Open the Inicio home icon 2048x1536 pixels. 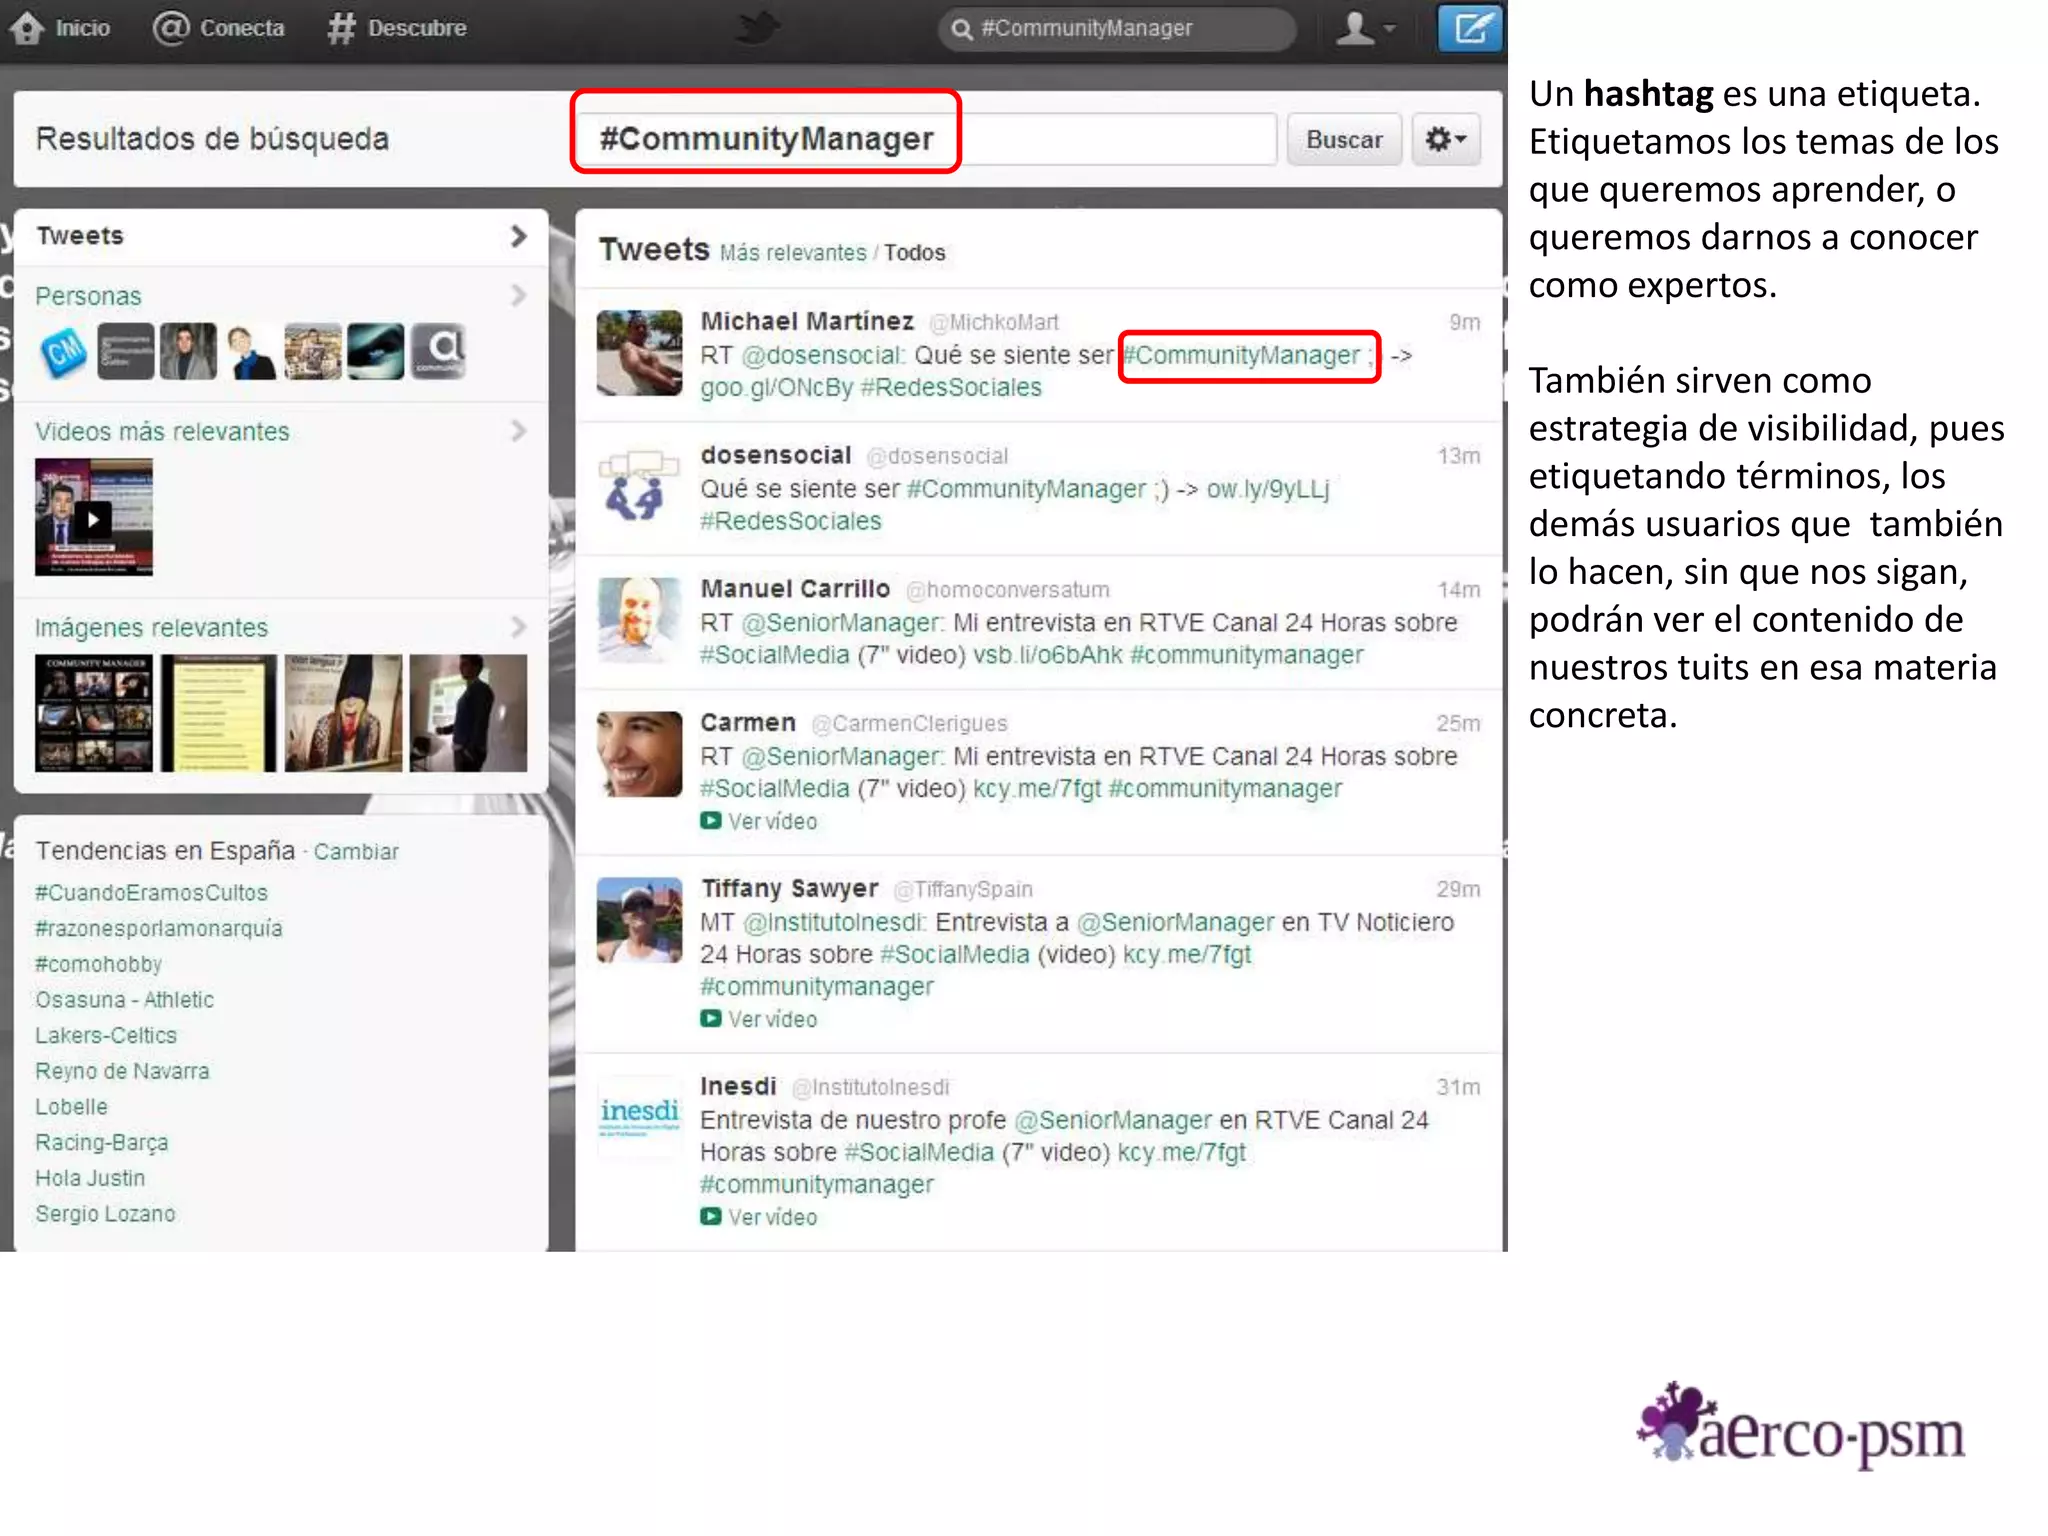28,28
